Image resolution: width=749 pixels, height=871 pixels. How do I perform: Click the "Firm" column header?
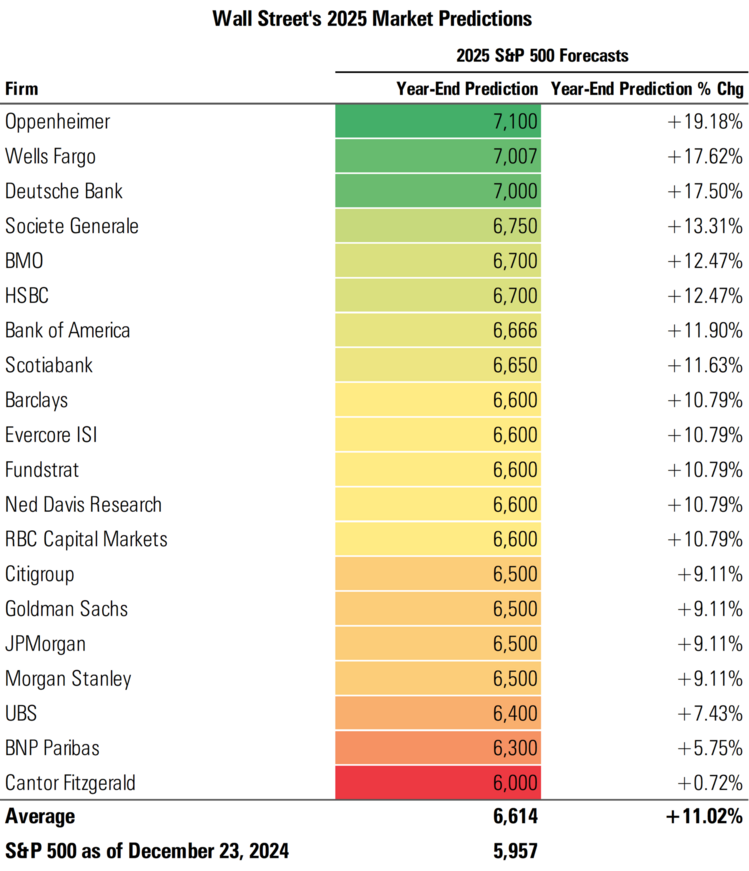pyautogui.click(x=22, y=89)
